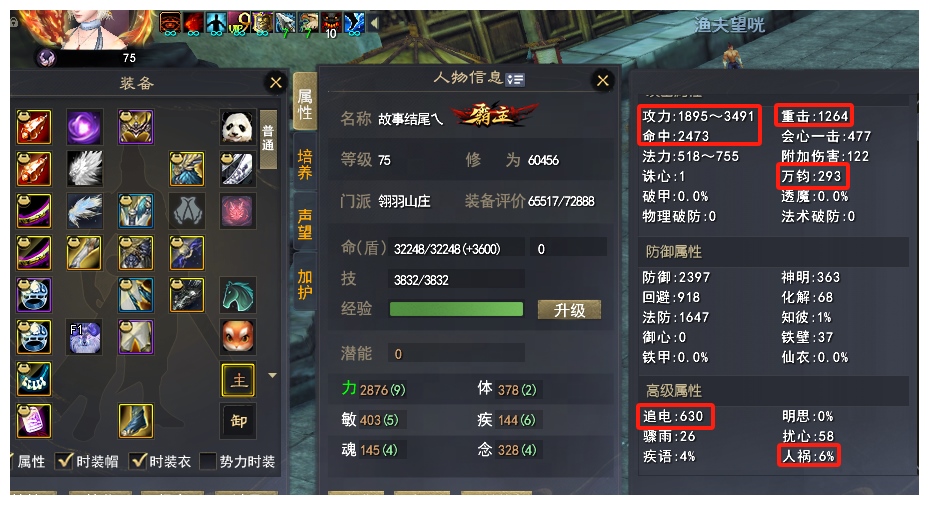
Task: Click the panda pet icon
Action: [x=238, y=127]
